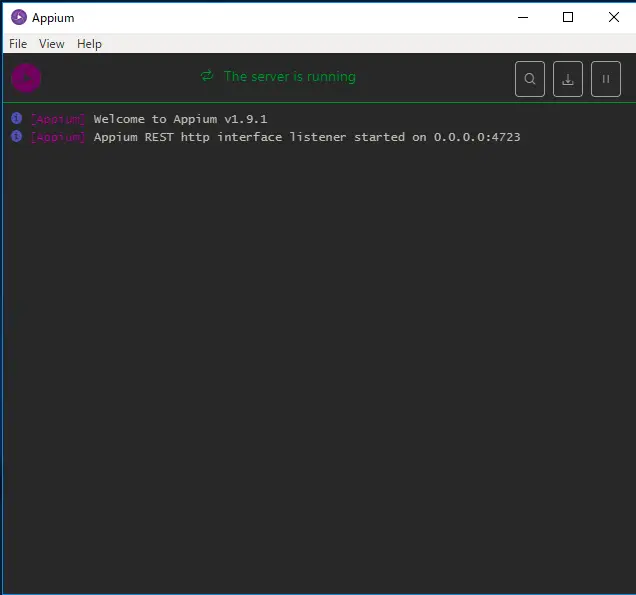Viewport: 636px width, 595px height.
Task: Click the purple Appium logo in toolbar
Action: click(26, 78)
